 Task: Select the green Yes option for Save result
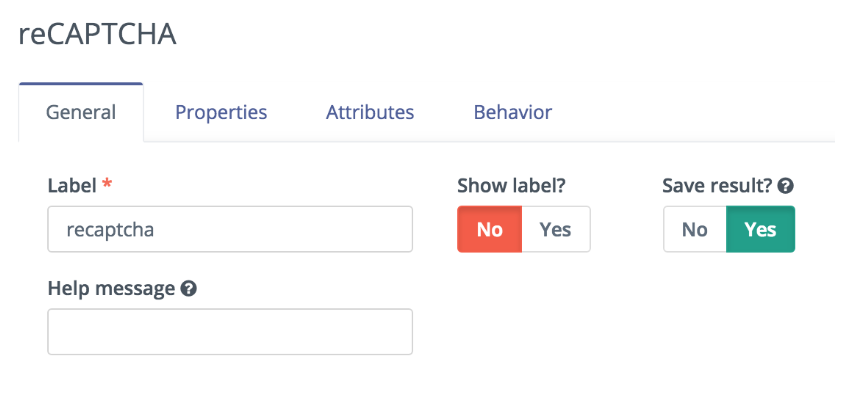coord(760,229)
